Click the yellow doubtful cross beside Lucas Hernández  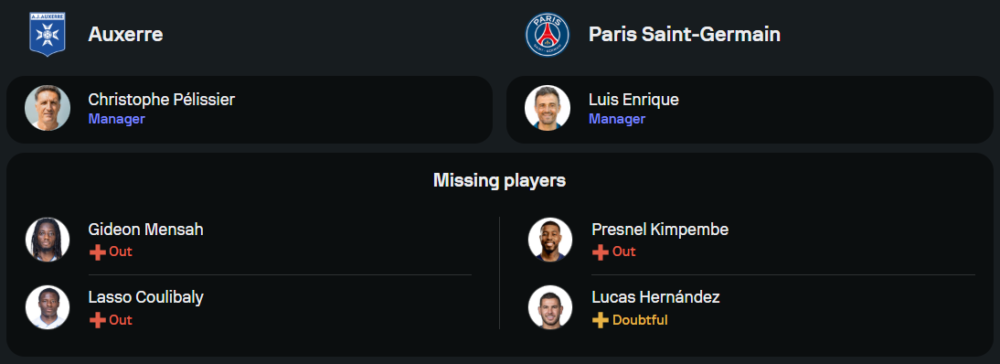pyautogui.click(x=600, y=320)
